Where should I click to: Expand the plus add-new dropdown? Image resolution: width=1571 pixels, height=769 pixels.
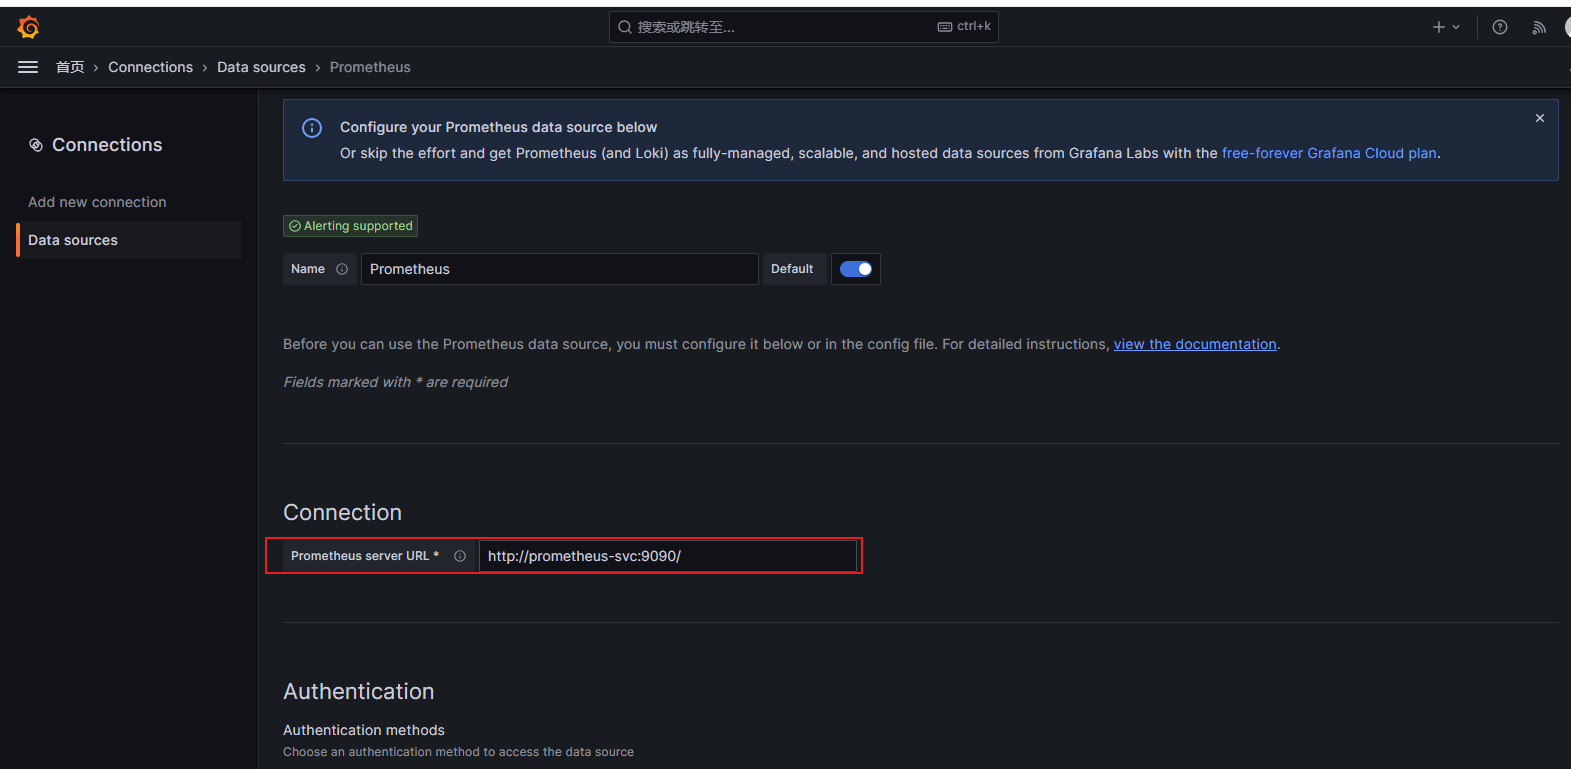tap(1445, 27)
